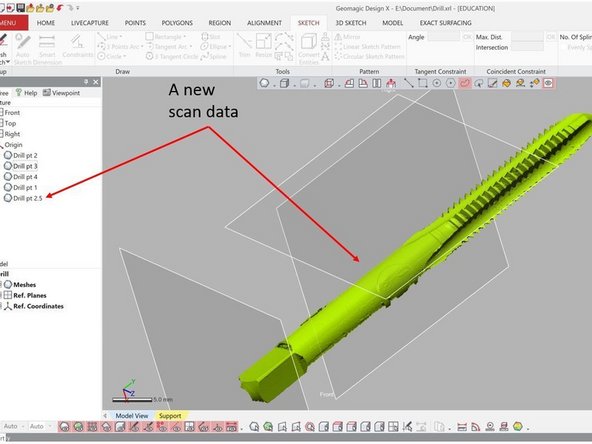This screenshot has width=592, height=444.
Task: Select Meshes in the model tree
Action: [x=20, y=285]
